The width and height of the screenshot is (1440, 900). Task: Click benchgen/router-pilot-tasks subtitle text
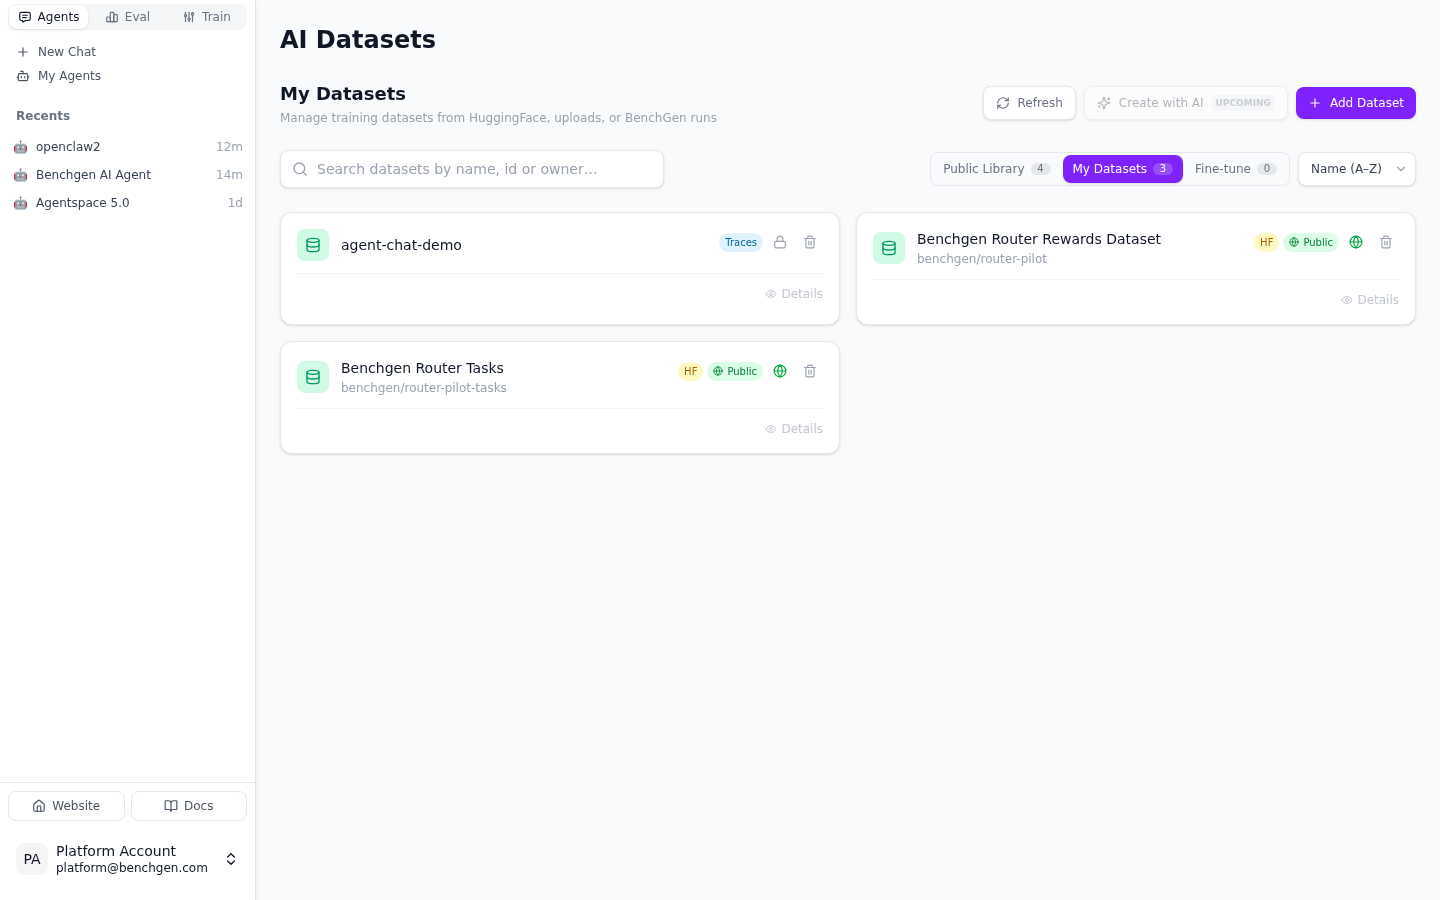tap(424, 388)
